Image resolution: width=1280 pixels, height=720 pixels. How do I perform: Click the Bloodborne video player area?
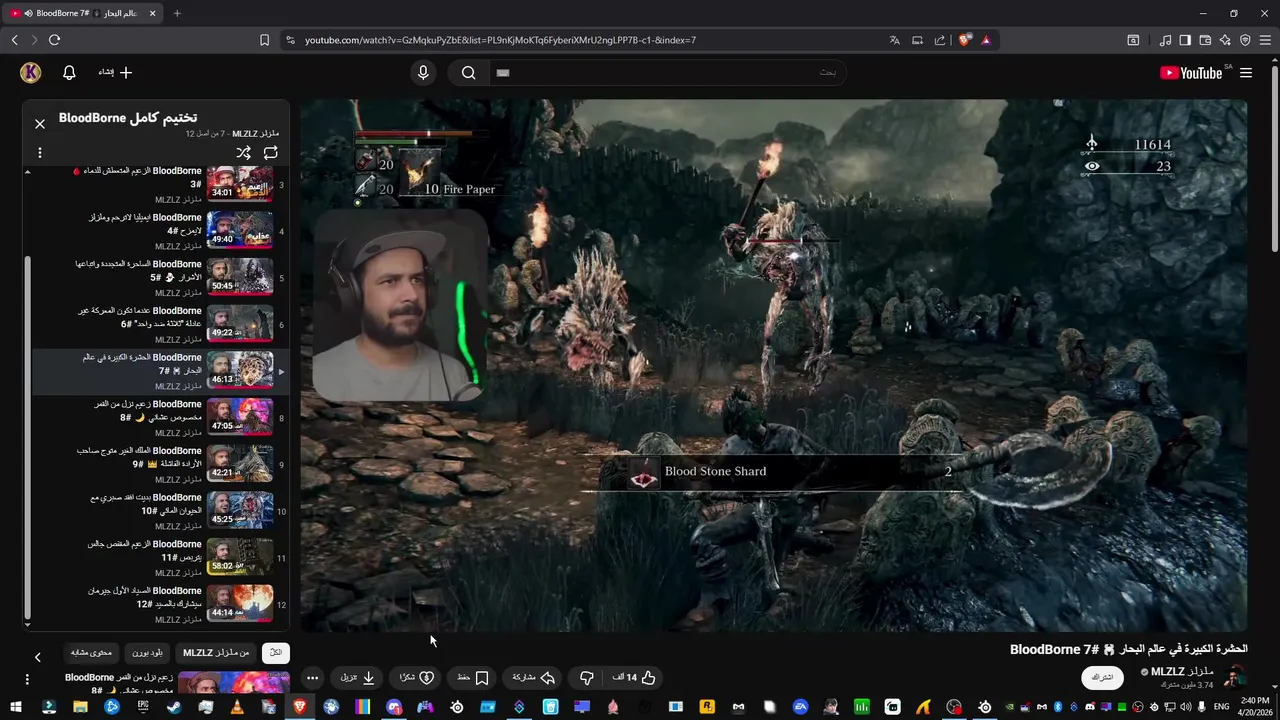[774, 365]
